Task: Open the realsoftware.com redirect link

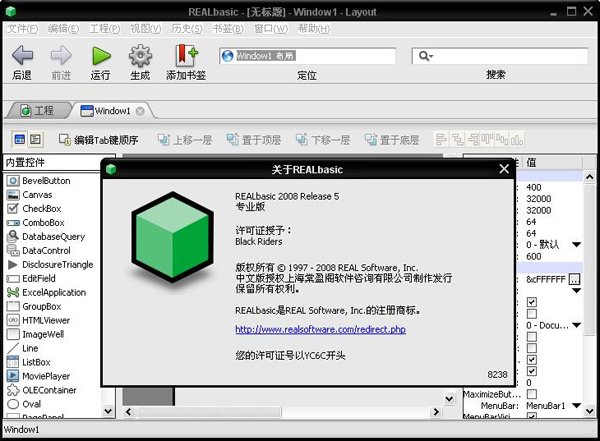Action: point(320,329)
